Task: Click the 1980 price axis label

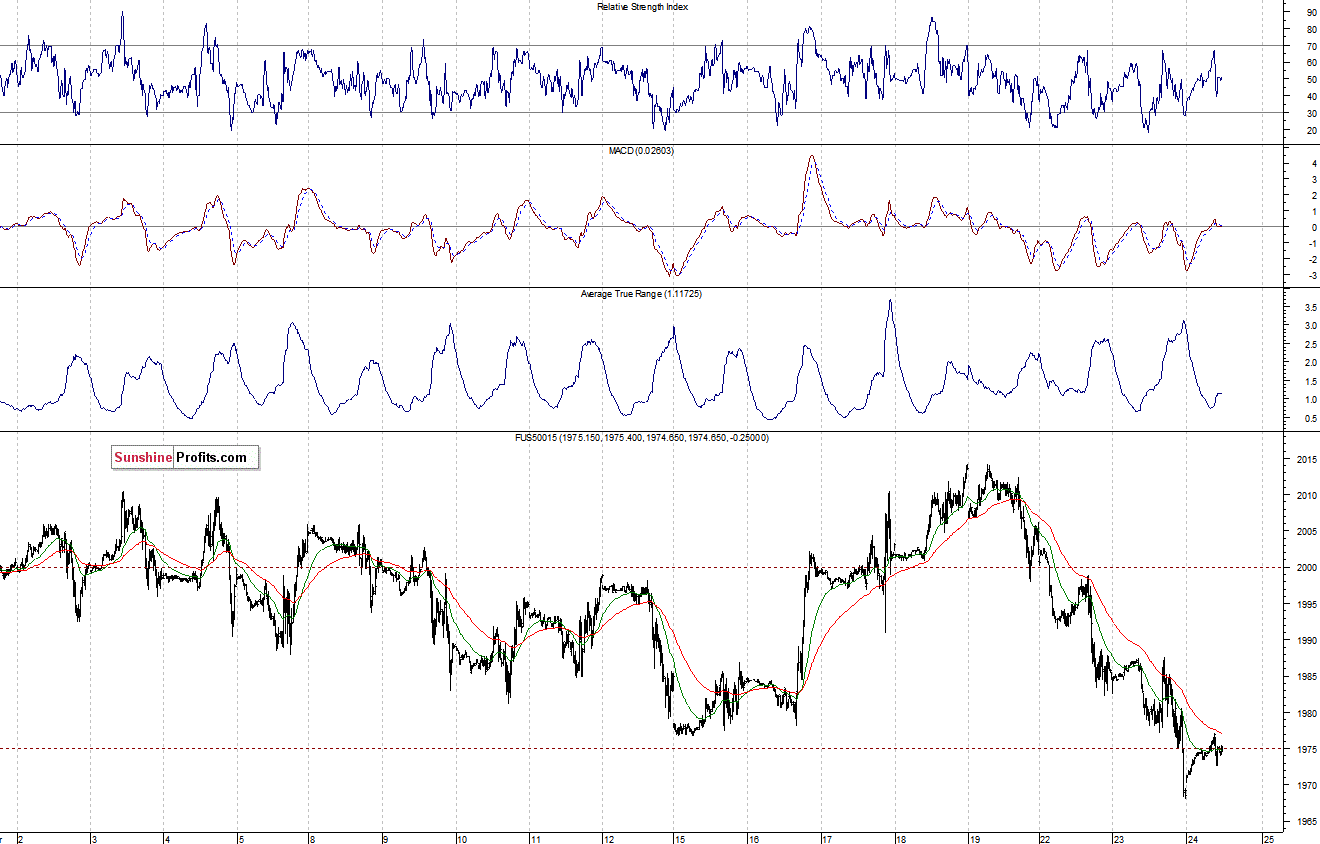Action: pyautogui.click(x=1305, y=714)
